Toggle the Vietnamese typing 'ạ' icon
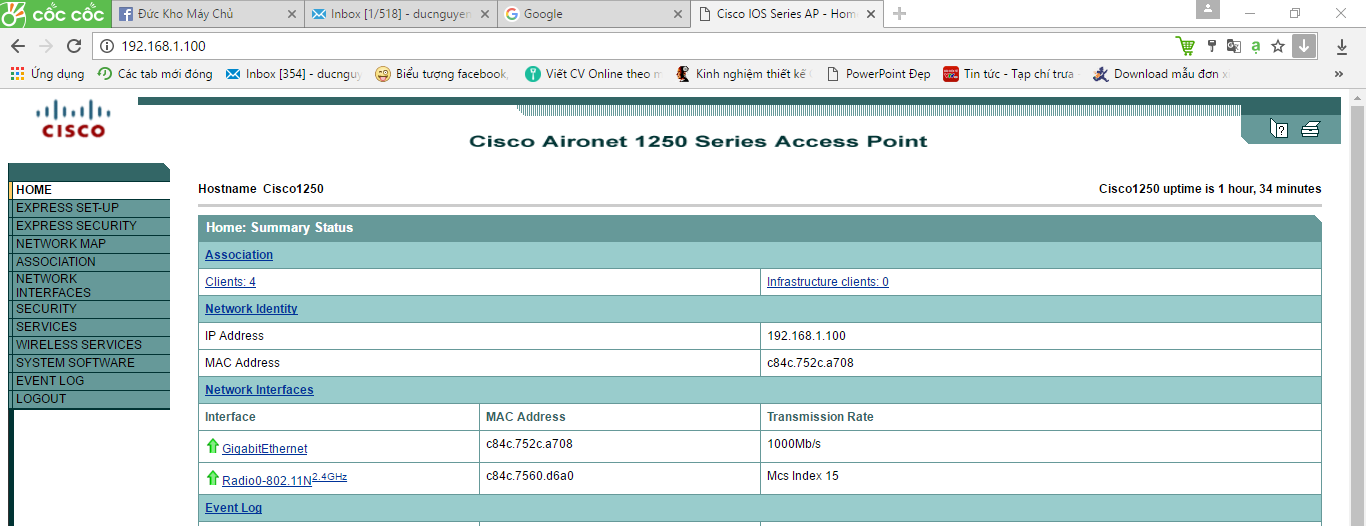Viewport: 1366px width, 526px height. tap(1255, 46)
